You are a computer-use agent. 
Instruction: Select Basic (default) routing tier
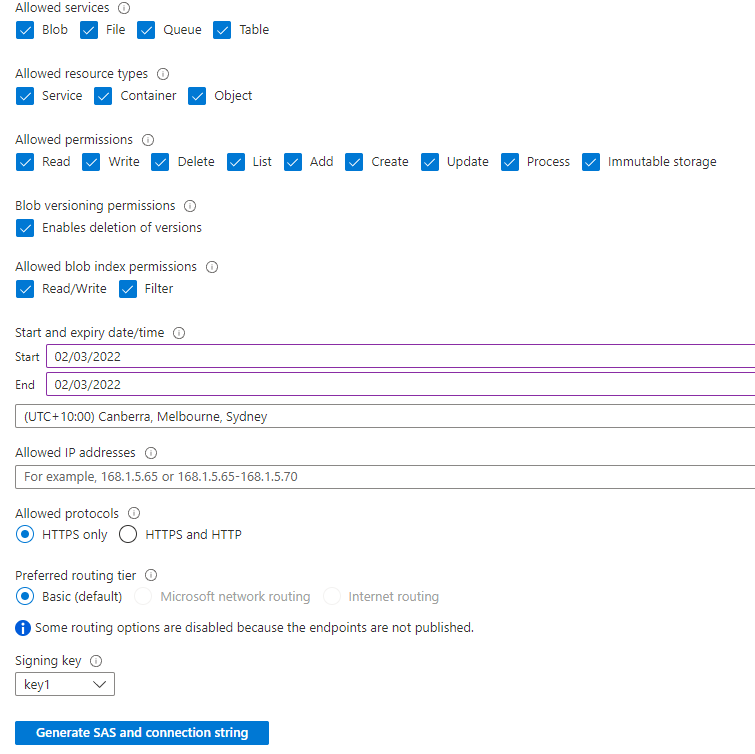(25, 596)
